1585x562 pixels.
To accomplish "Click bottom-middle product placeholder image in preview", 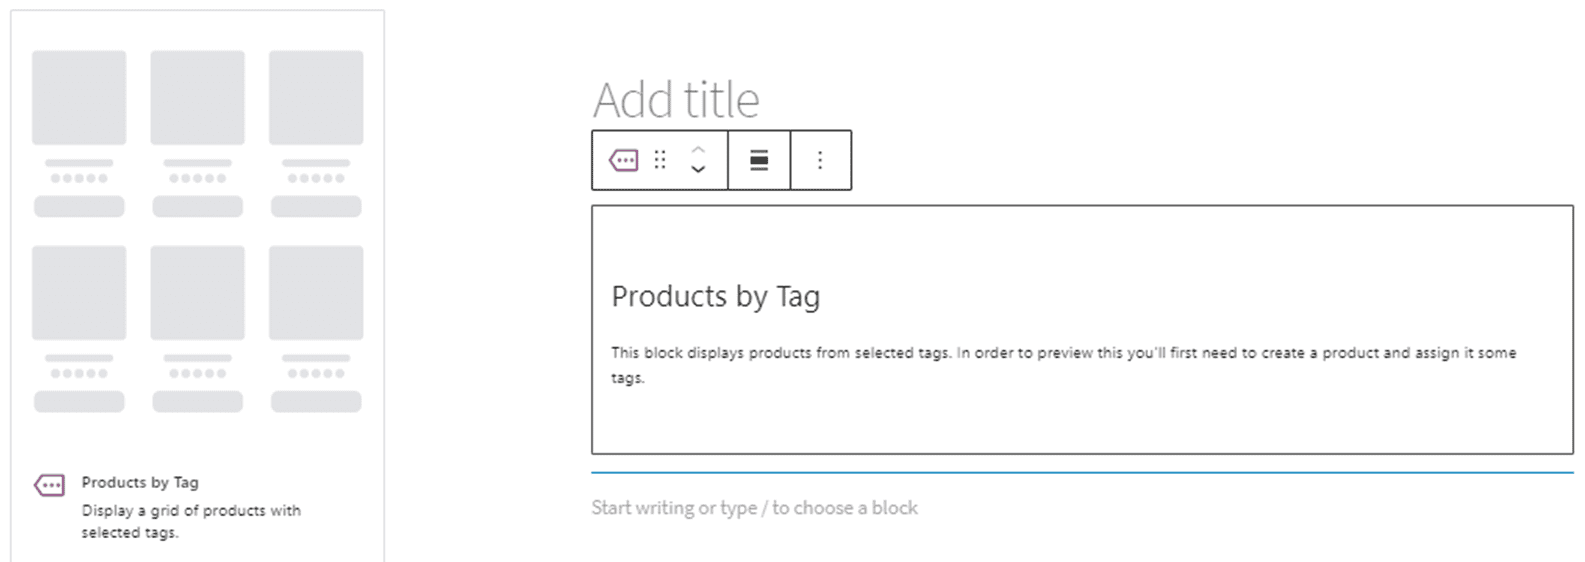I will coord(197,293).
